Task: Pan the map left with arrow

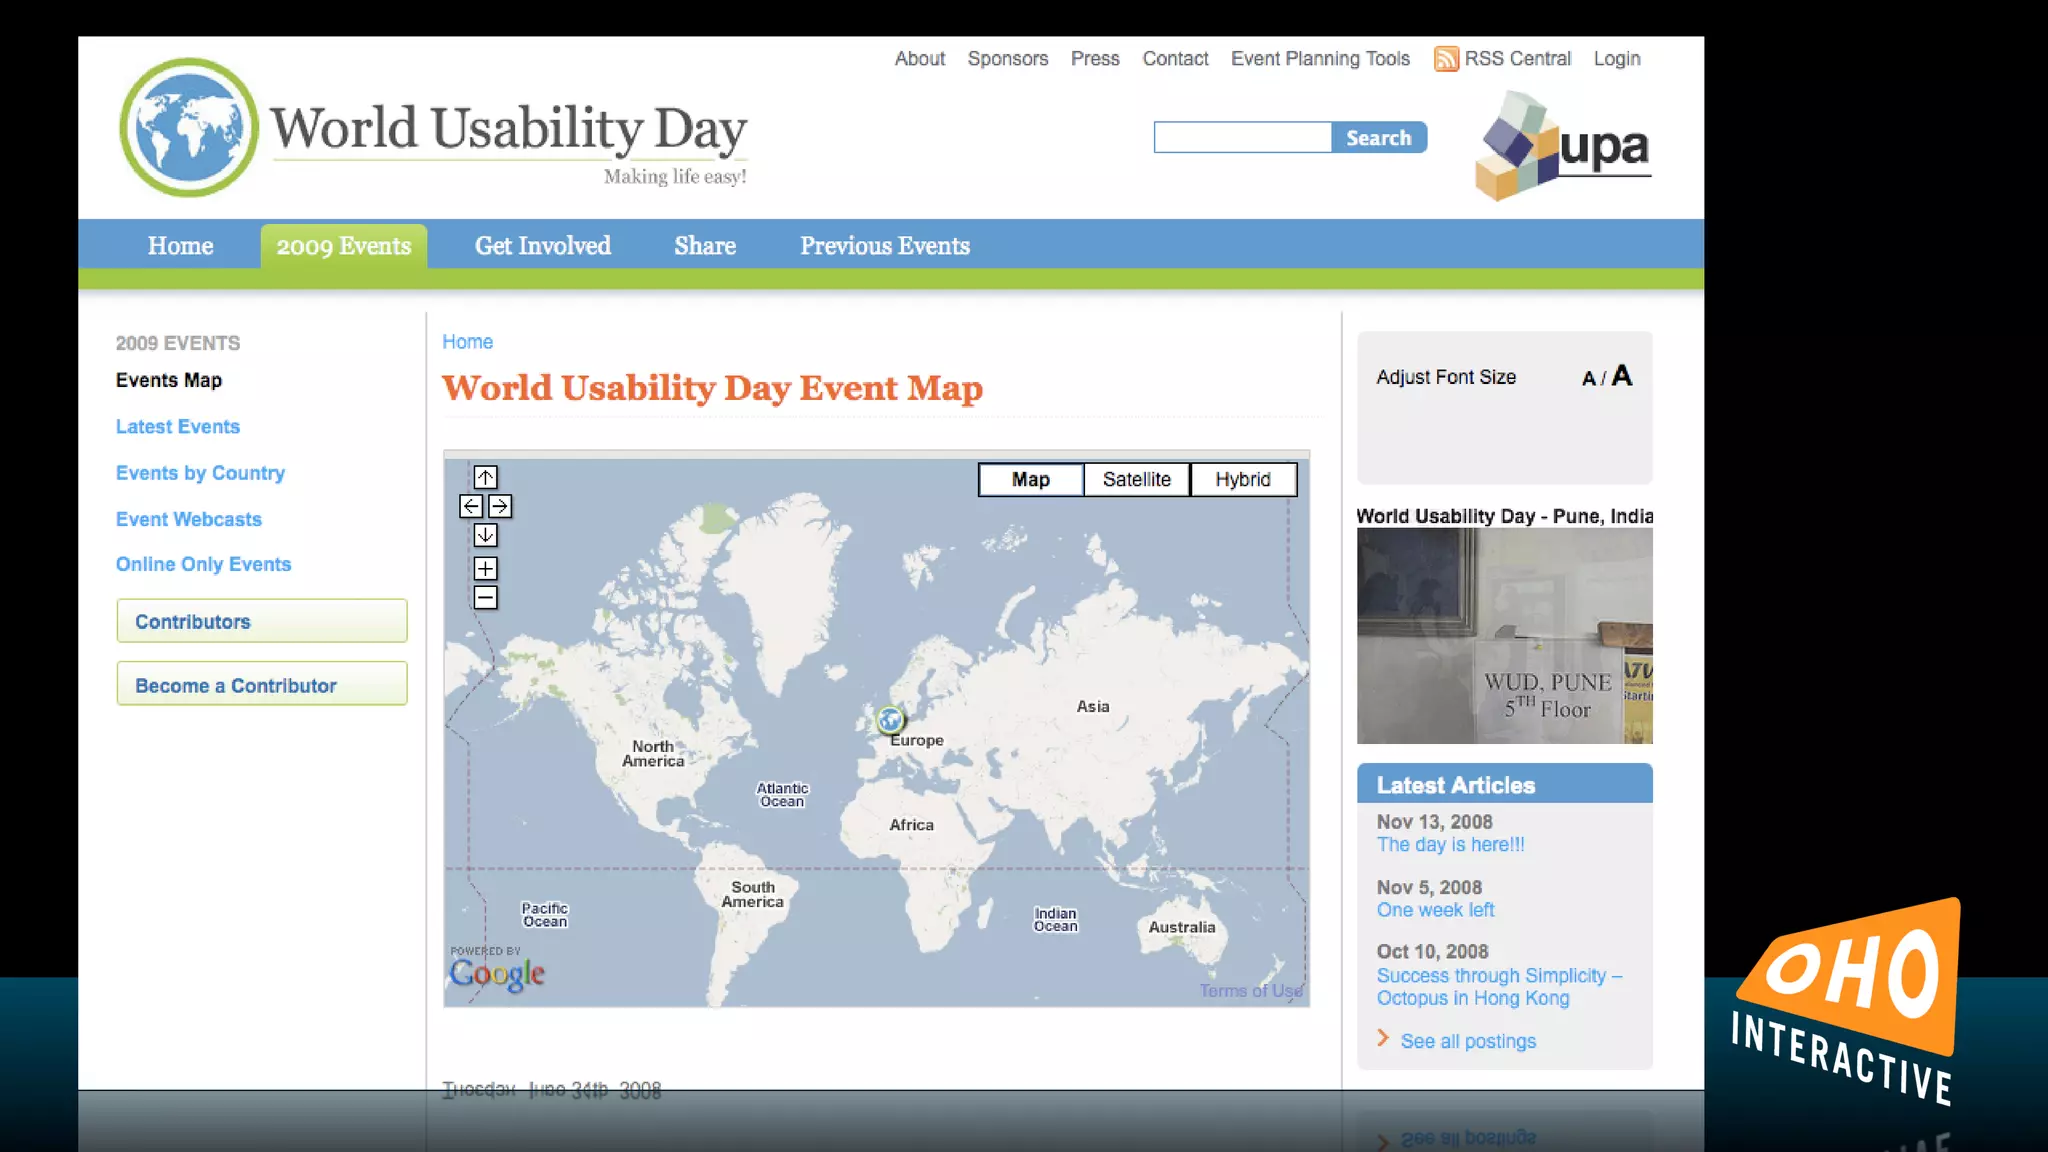Action: tap(471, 506)
